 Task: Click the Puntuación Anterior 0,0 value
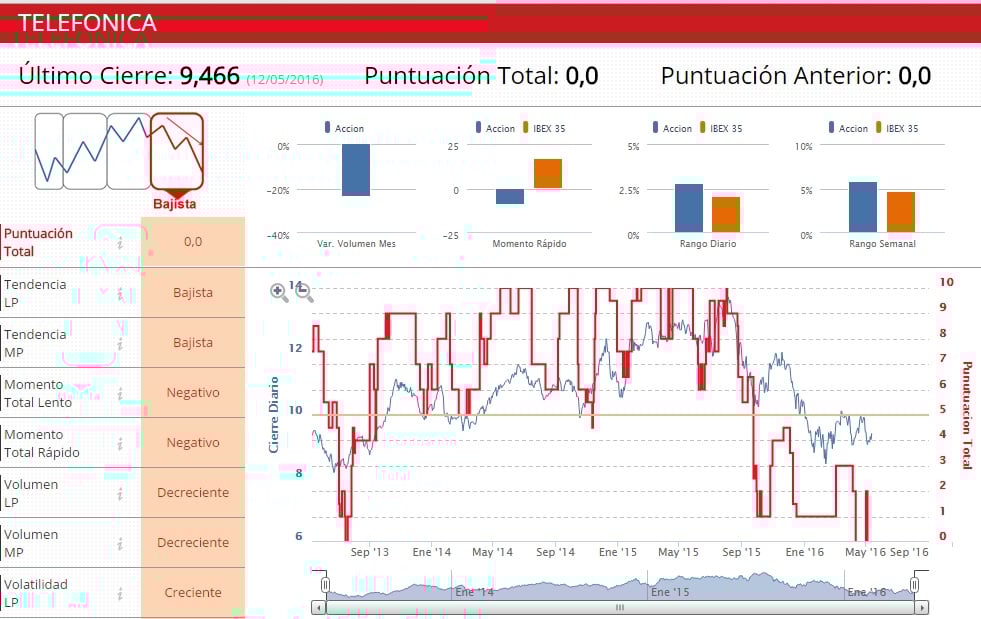coord(915,76)
